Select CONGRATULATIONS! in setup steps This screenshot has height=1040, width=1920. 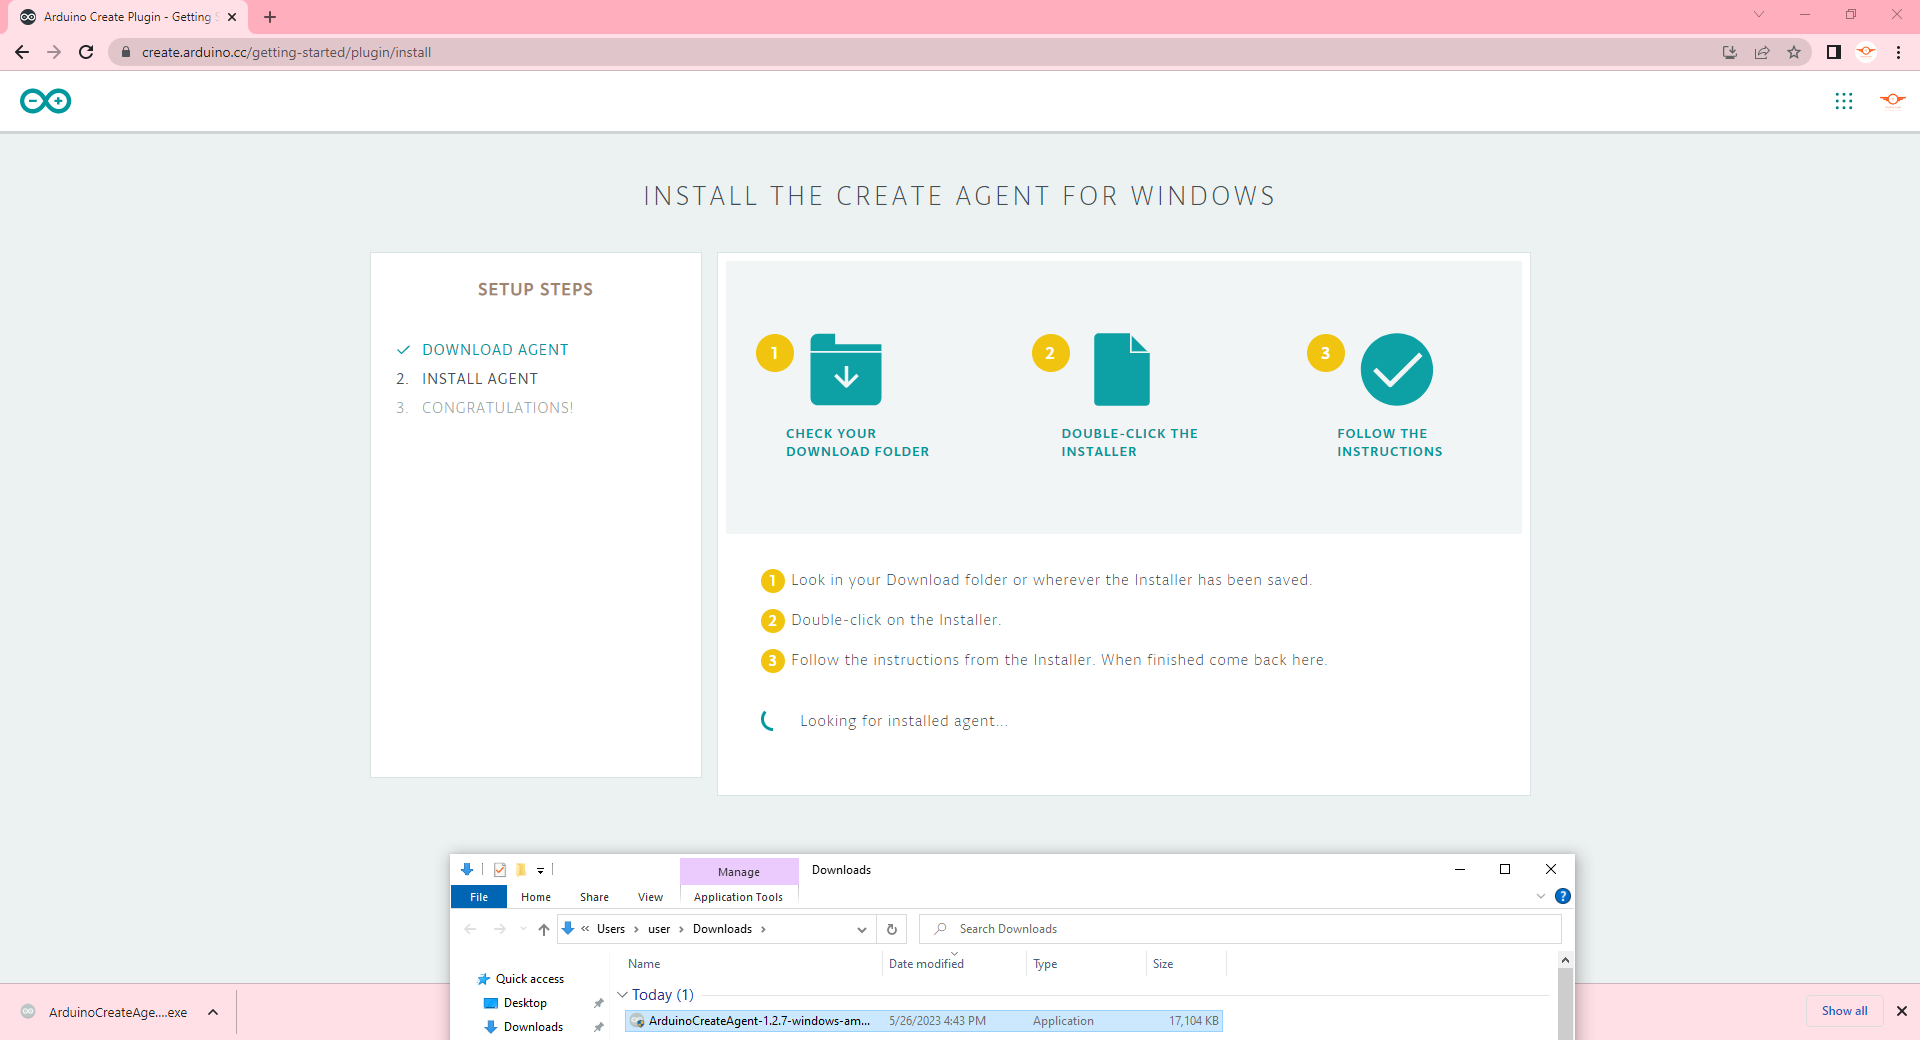497,408
